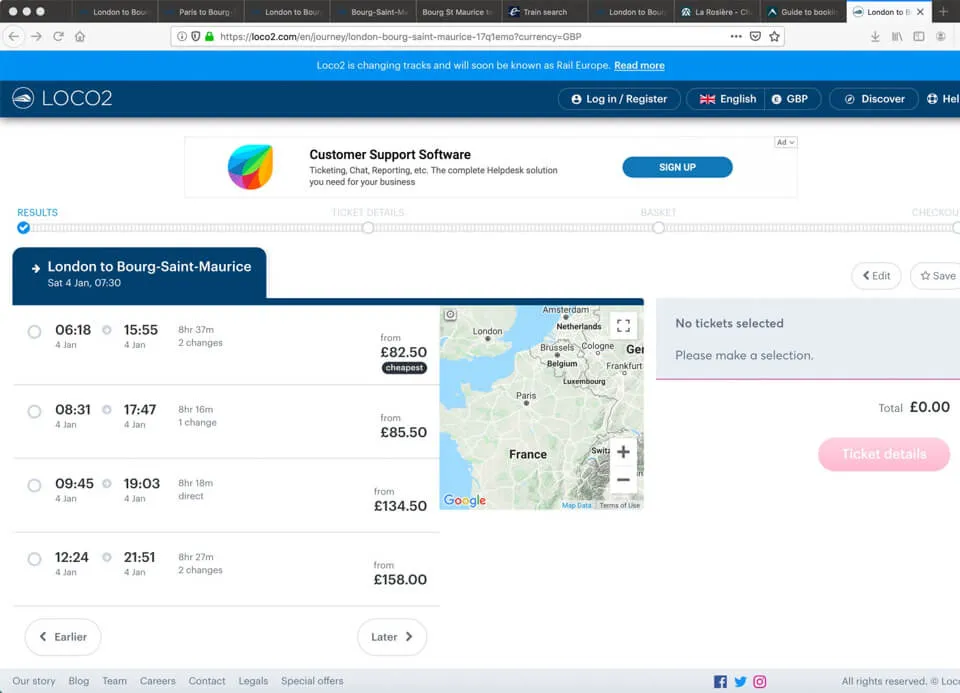Click the Results step marker
The height and width of the screenshot is (693, 960).
click(23, 228)
